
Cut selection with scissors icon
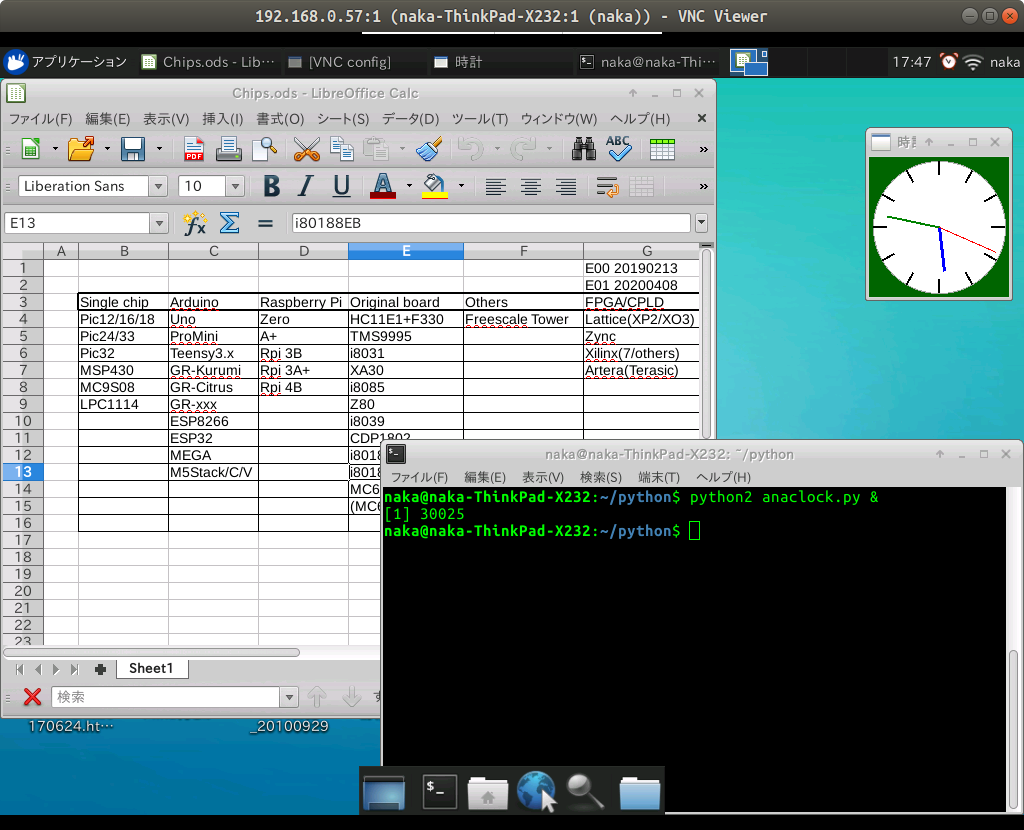tap(306, 149)
